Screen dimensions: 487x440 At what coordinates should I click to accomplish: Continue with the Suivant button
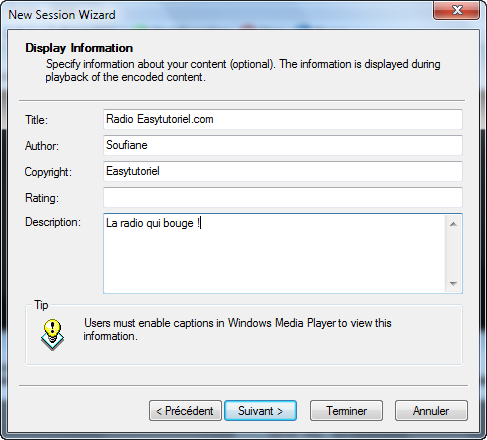pyautogui.click(x=260, y=411)
